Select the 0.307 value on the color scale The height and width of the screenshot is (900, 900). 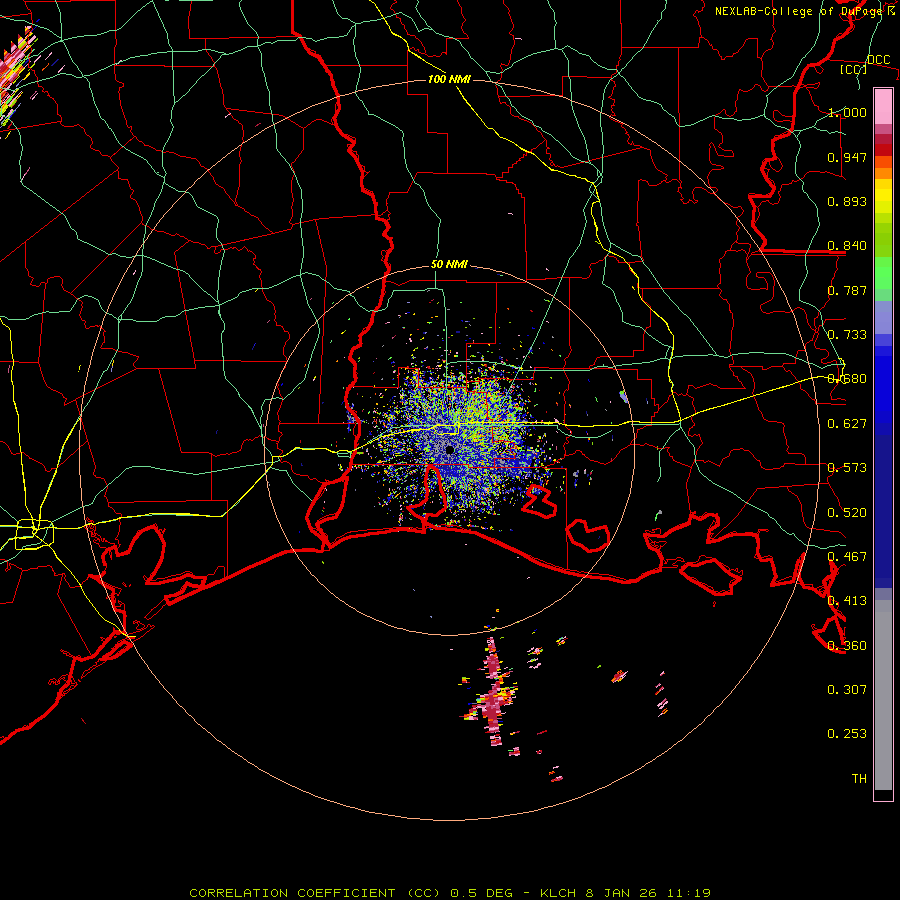847,690
